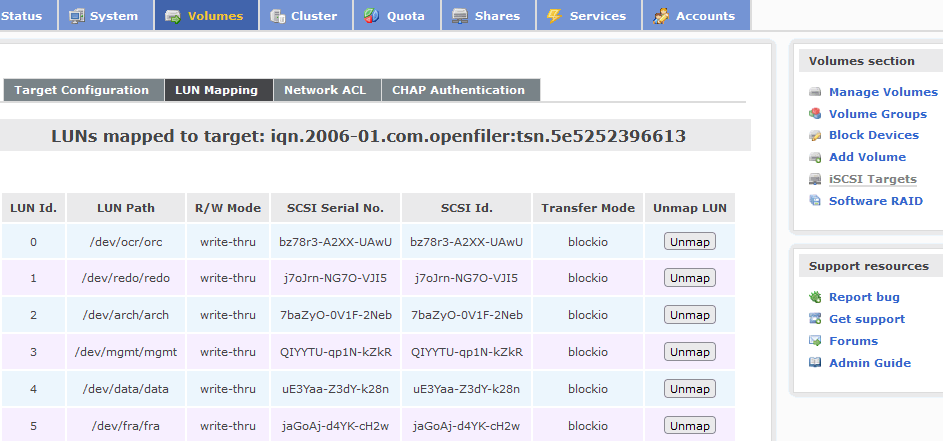Unmap LUN 5 at /dev/fra/fra
Screen dimensions: 943x441
coord(690,426)
